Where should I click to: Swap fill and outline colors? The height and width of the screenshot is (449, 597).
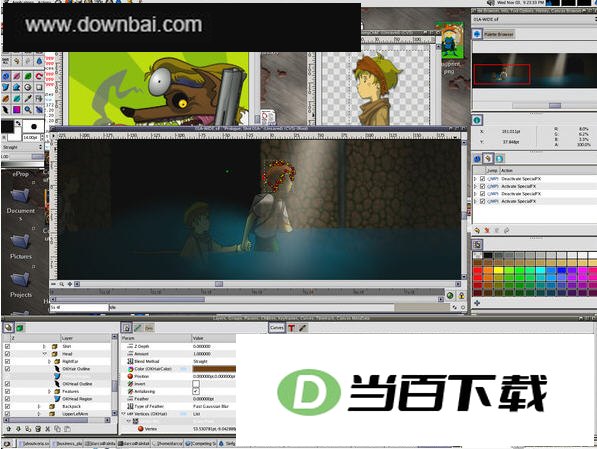(18, 123)
